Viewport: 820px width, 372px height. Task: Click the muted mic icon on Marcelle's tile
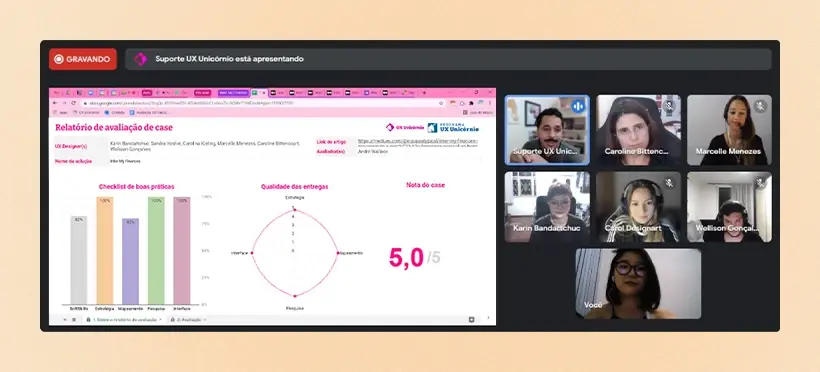[760, 106]
